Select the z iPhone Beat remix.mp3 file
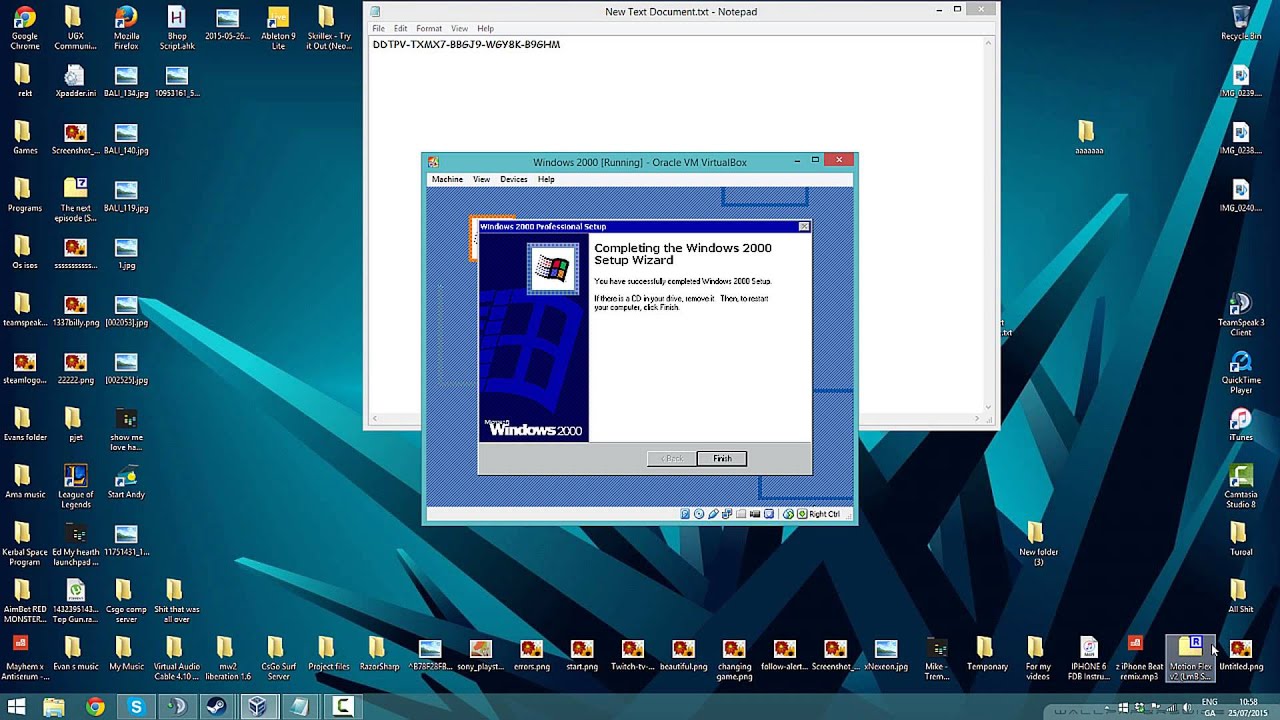The image size is (1280, 720). tap(1139, 658)
